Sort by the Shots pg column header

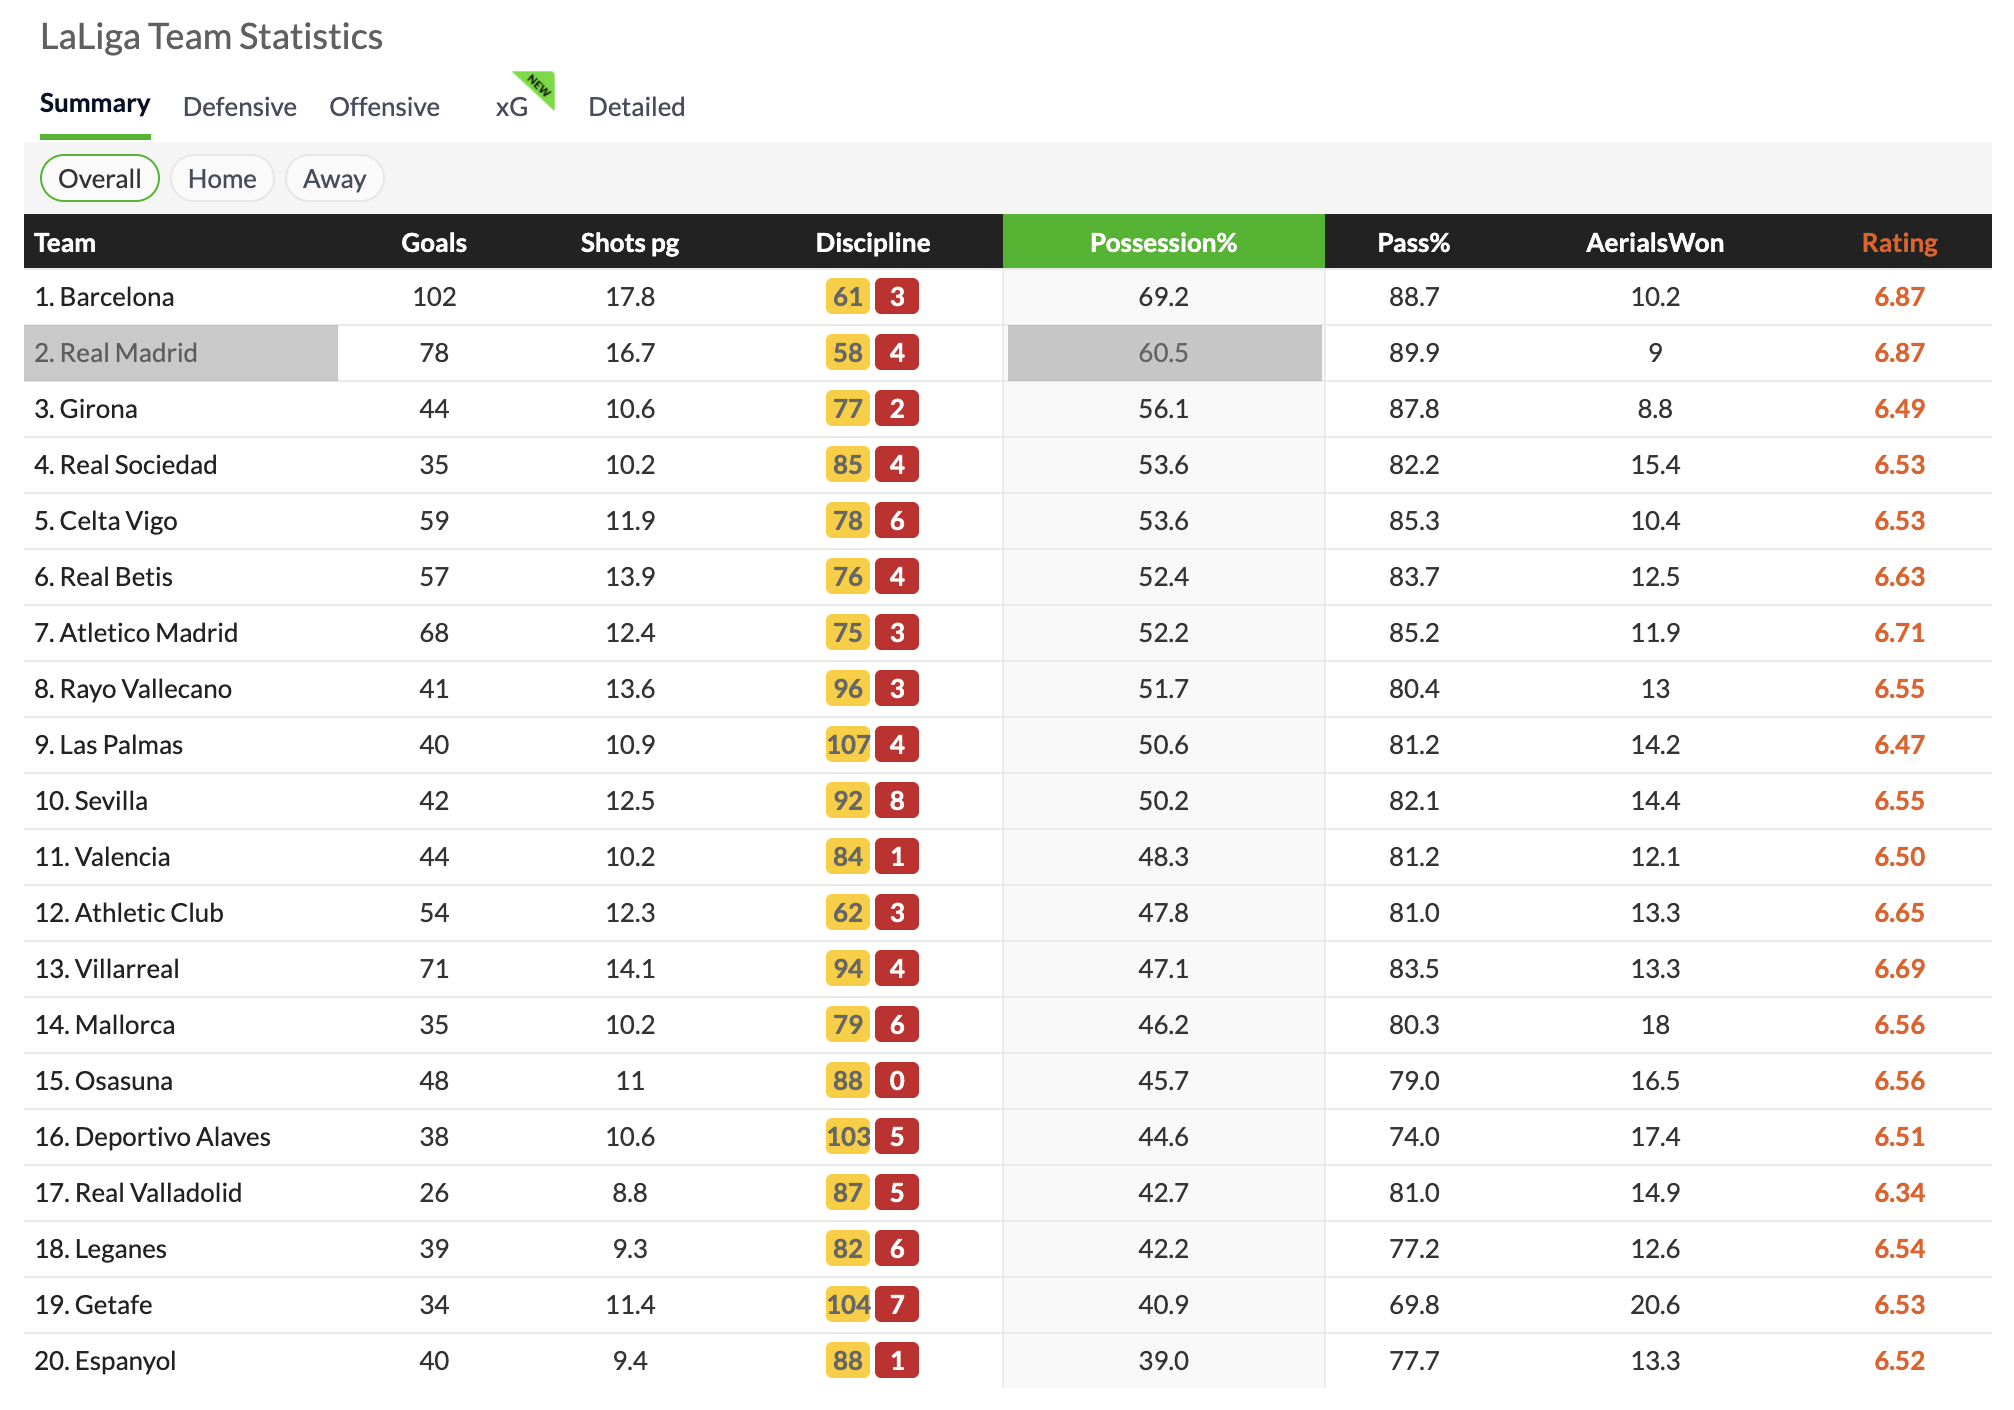[x=630, y=243]
